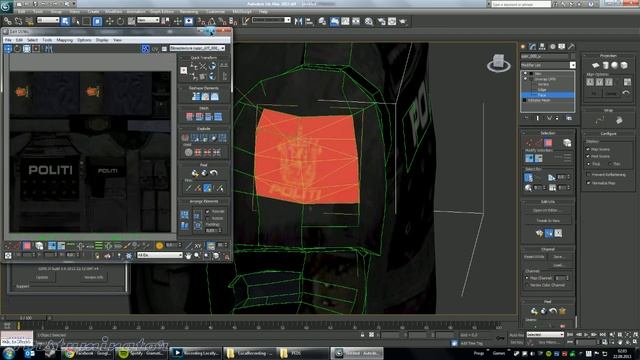Image resolution: width=640 pixels, height=360 pixels.
Task: Select red Polygon sub-object mode in Edit UVWs bottom bar
Action: pos(27,245)
